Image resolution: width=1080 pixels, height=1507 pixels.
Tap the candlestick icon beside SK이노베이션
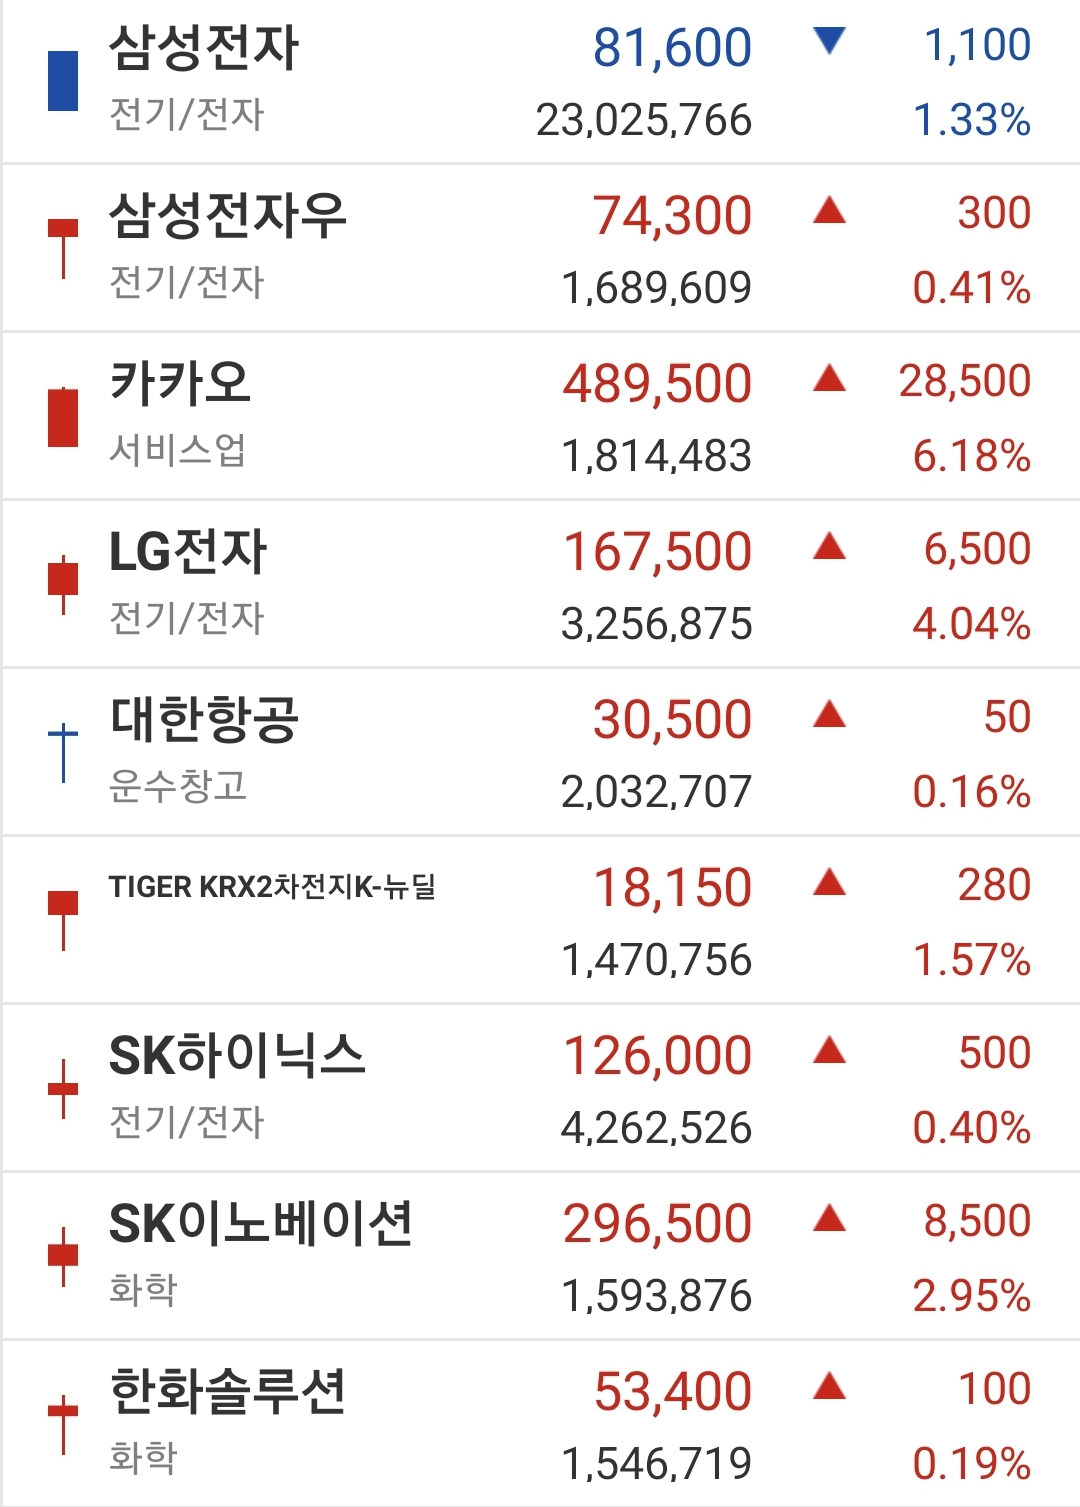(x=63, y=1256)
